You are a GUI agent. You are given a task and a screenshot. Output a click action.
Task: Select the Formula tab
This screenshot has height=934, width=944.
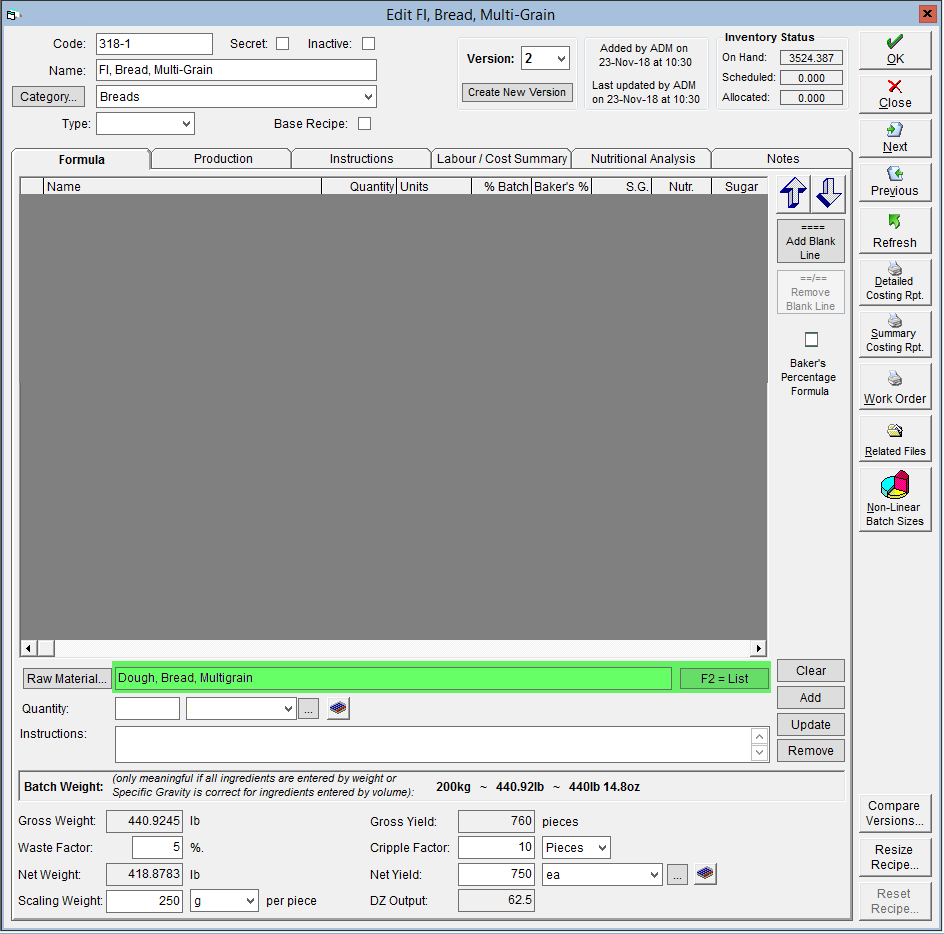(81, 160)
